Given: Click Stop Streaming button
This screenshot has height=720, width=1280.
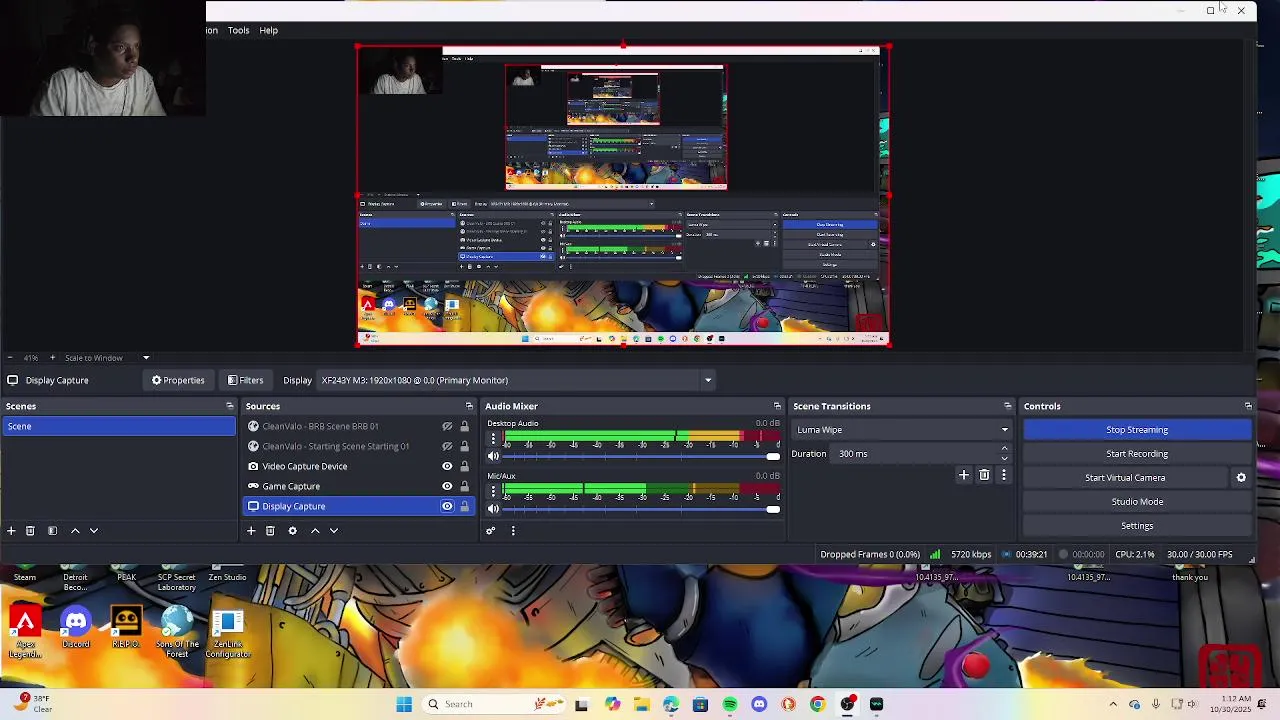Looking at the screenshot, I should 1137,430.
